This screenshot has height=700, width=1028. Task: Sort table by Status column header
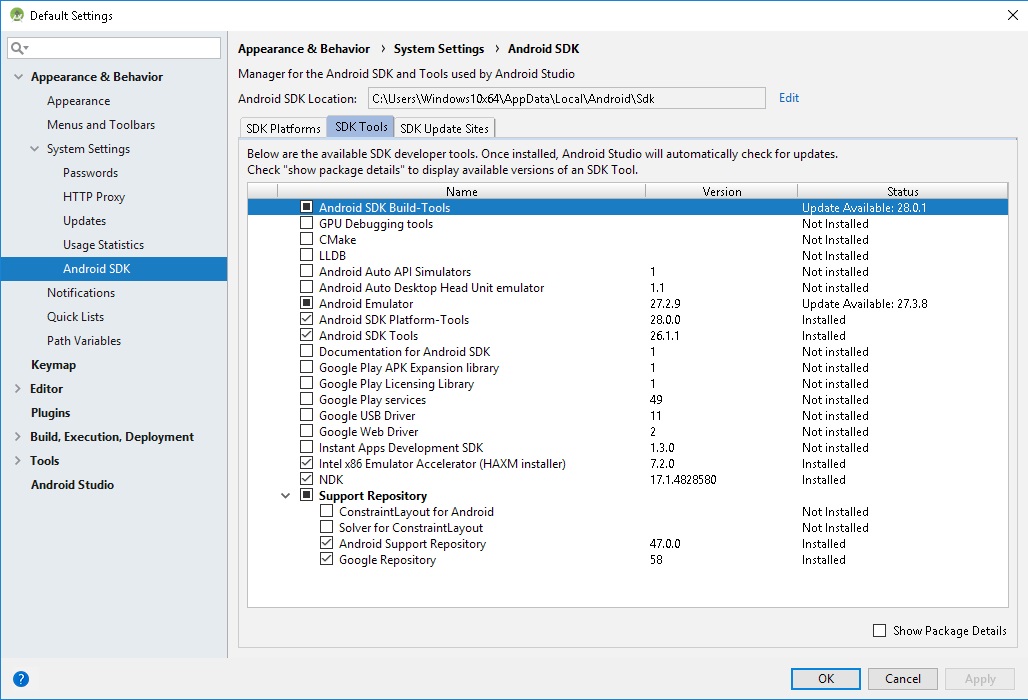(x=903, y=191)
